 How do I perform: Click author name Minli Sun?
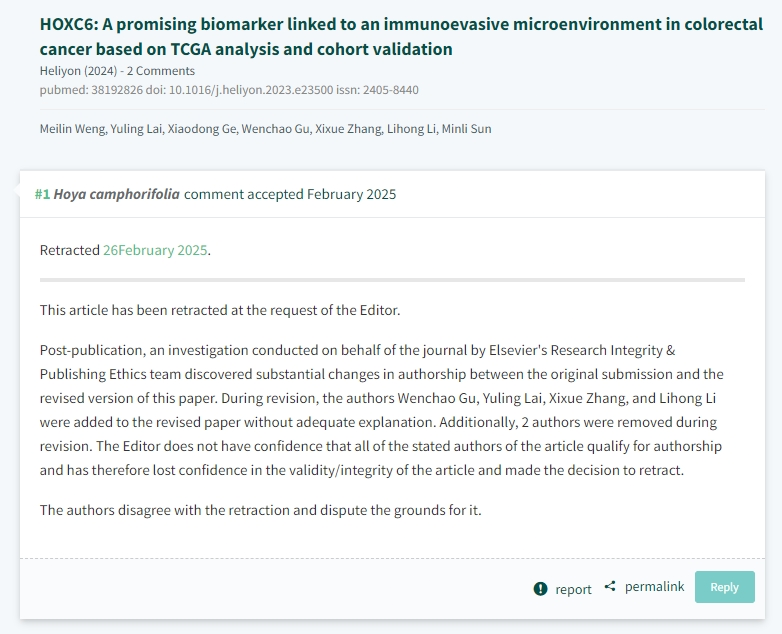pos(466,129)
